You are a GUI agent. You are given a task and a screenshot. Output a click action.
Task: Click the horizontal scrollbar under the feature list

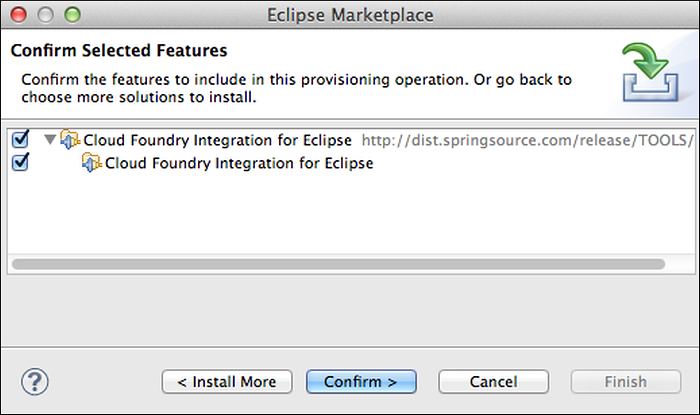coord(338,264)
